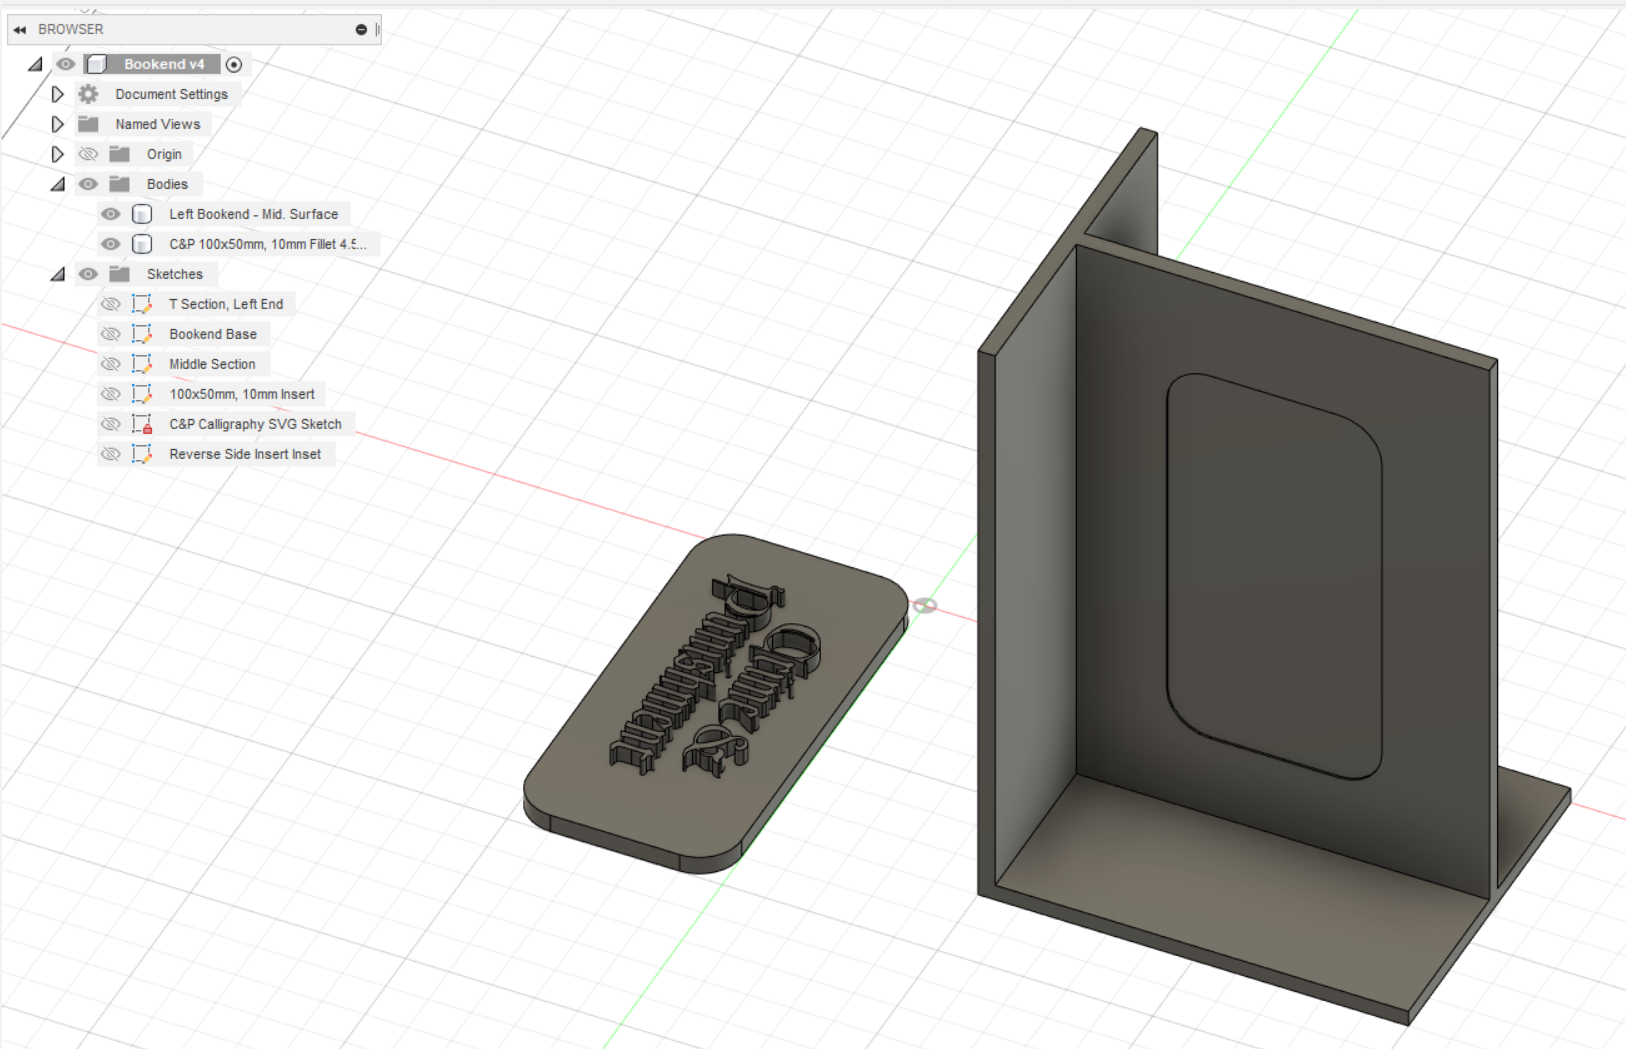Image resolution: width=1626 pixels, height=1049 pixels.
Task: Click the Bookend v4 name label
Action: coord(166,63)
